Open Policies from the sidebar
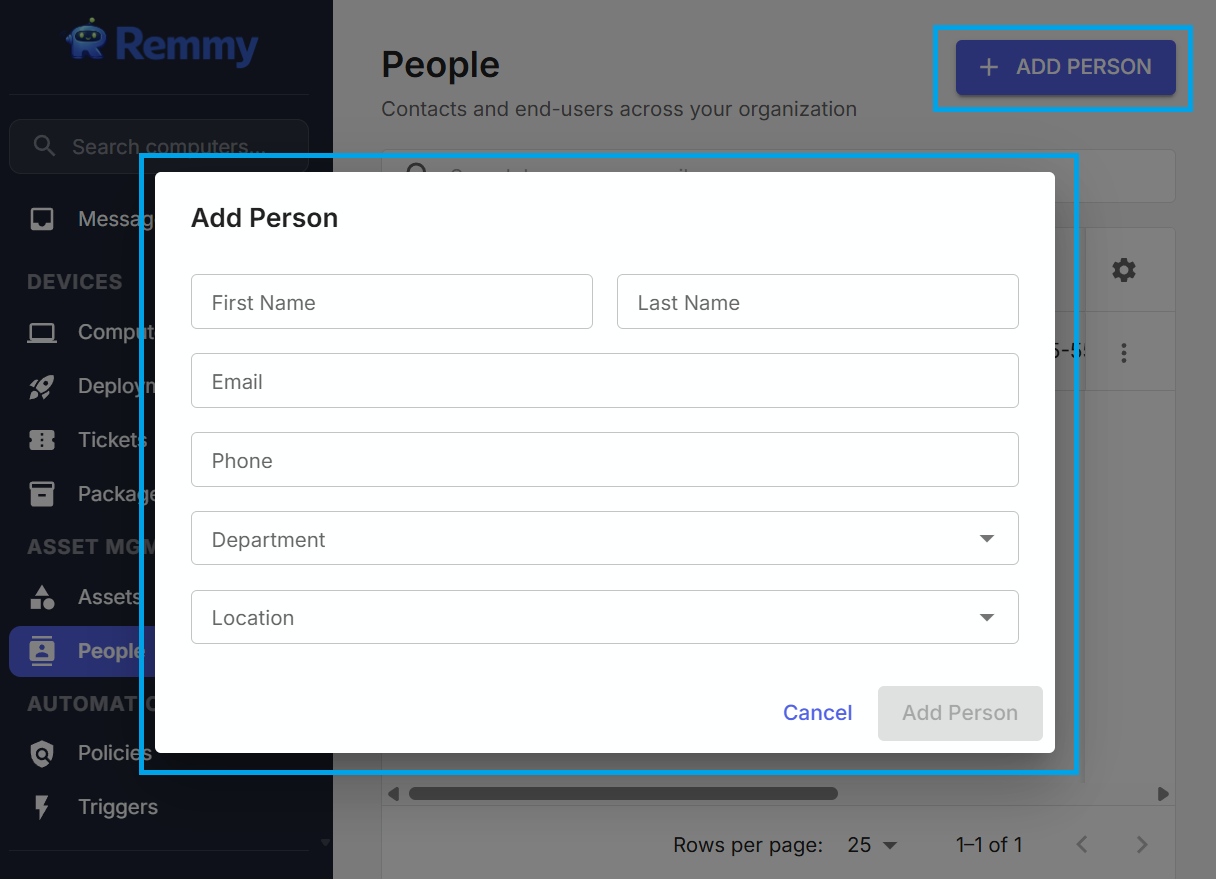 pos(43,753)
